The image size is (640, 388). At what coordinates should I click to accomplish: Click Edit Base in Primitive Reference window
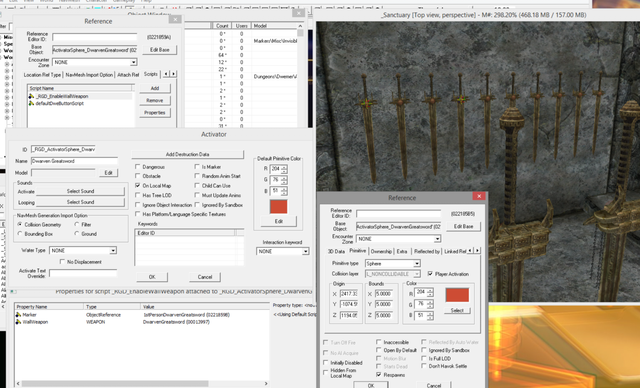point(463,226)
